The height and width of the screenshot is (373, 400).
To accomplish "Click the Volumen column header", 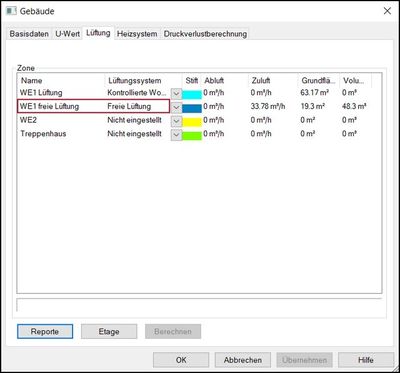I will tap(355, 81).
